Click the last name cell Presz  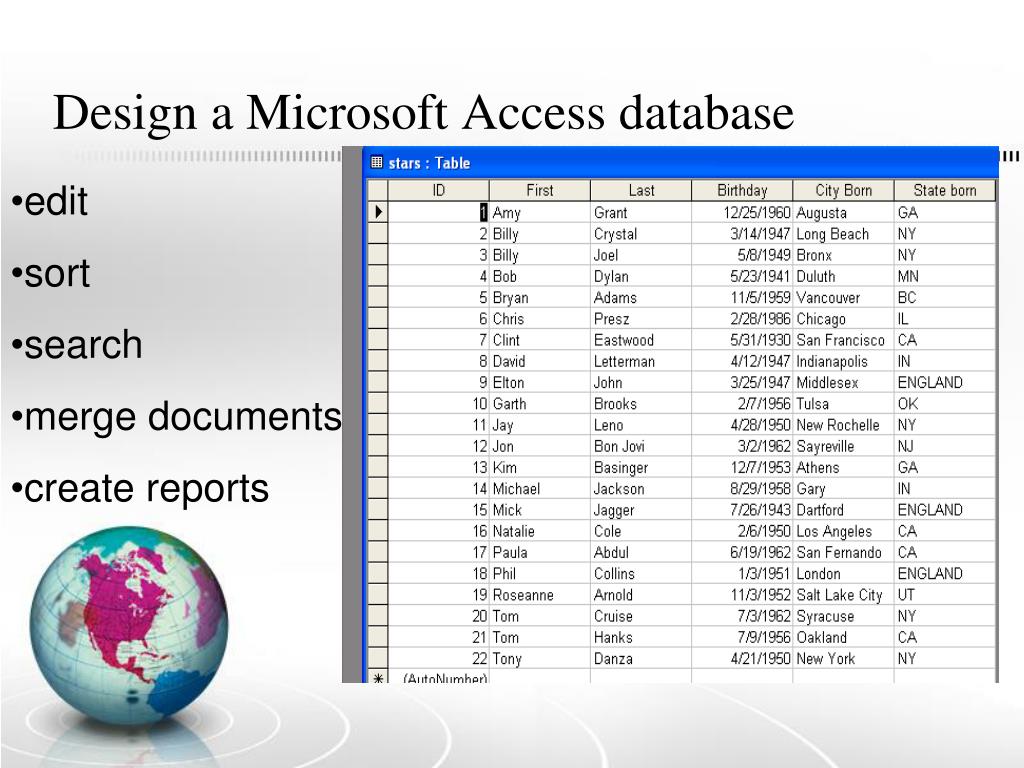(x=641, y=319)
